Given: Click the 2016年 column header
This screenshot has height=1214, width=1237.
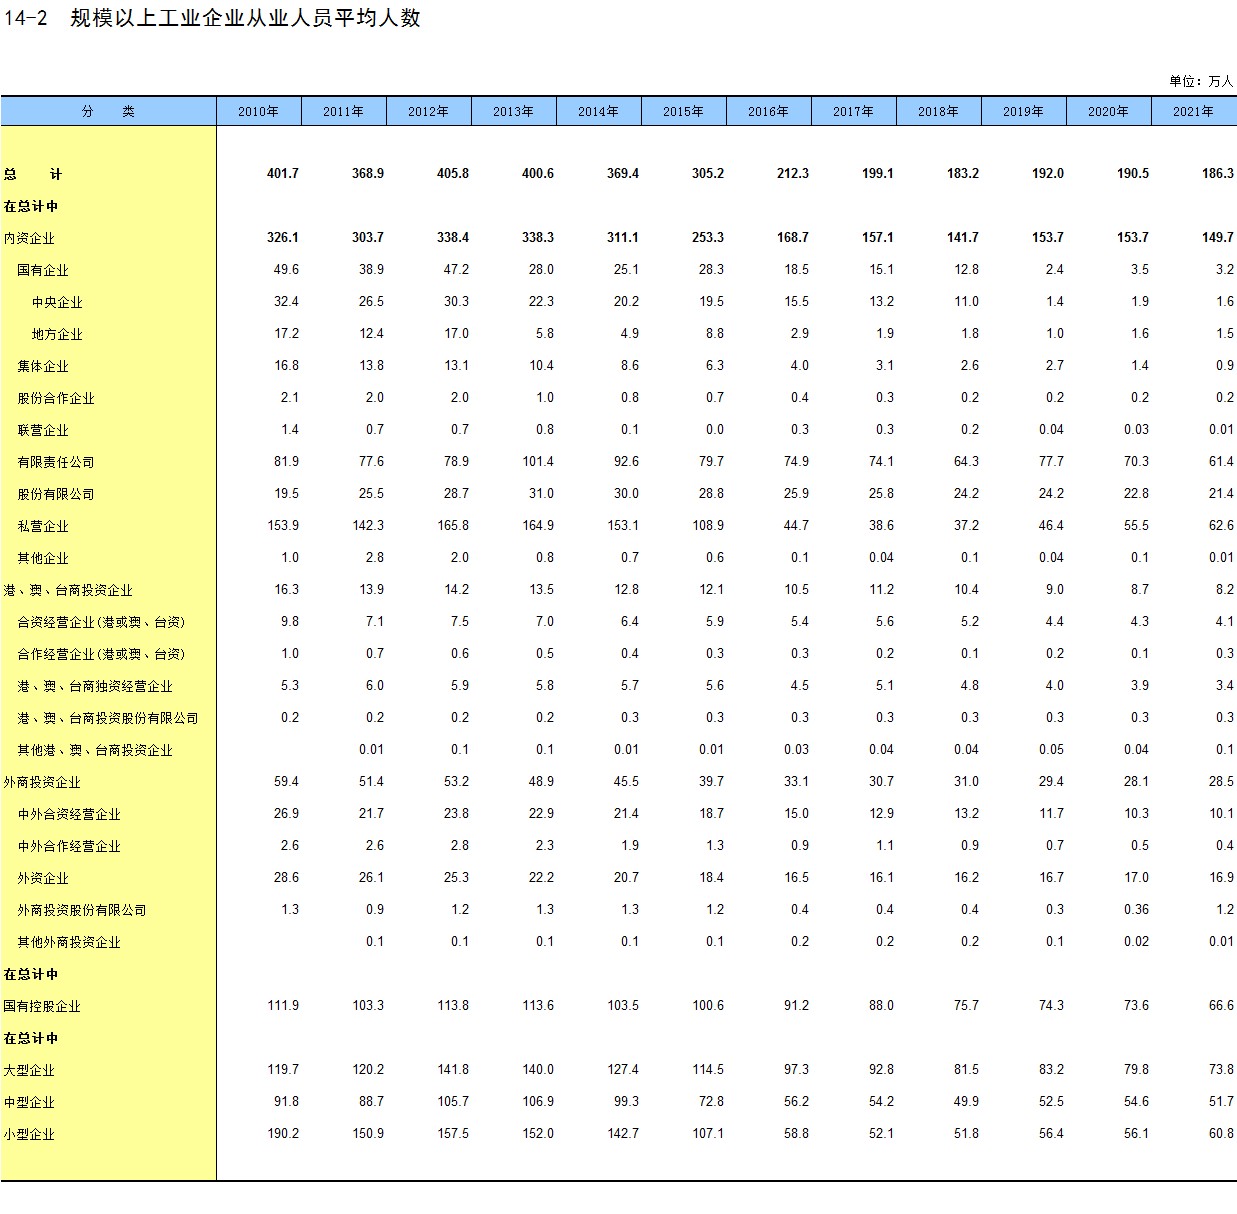Looking at the screenshot, I should [769, 111].
